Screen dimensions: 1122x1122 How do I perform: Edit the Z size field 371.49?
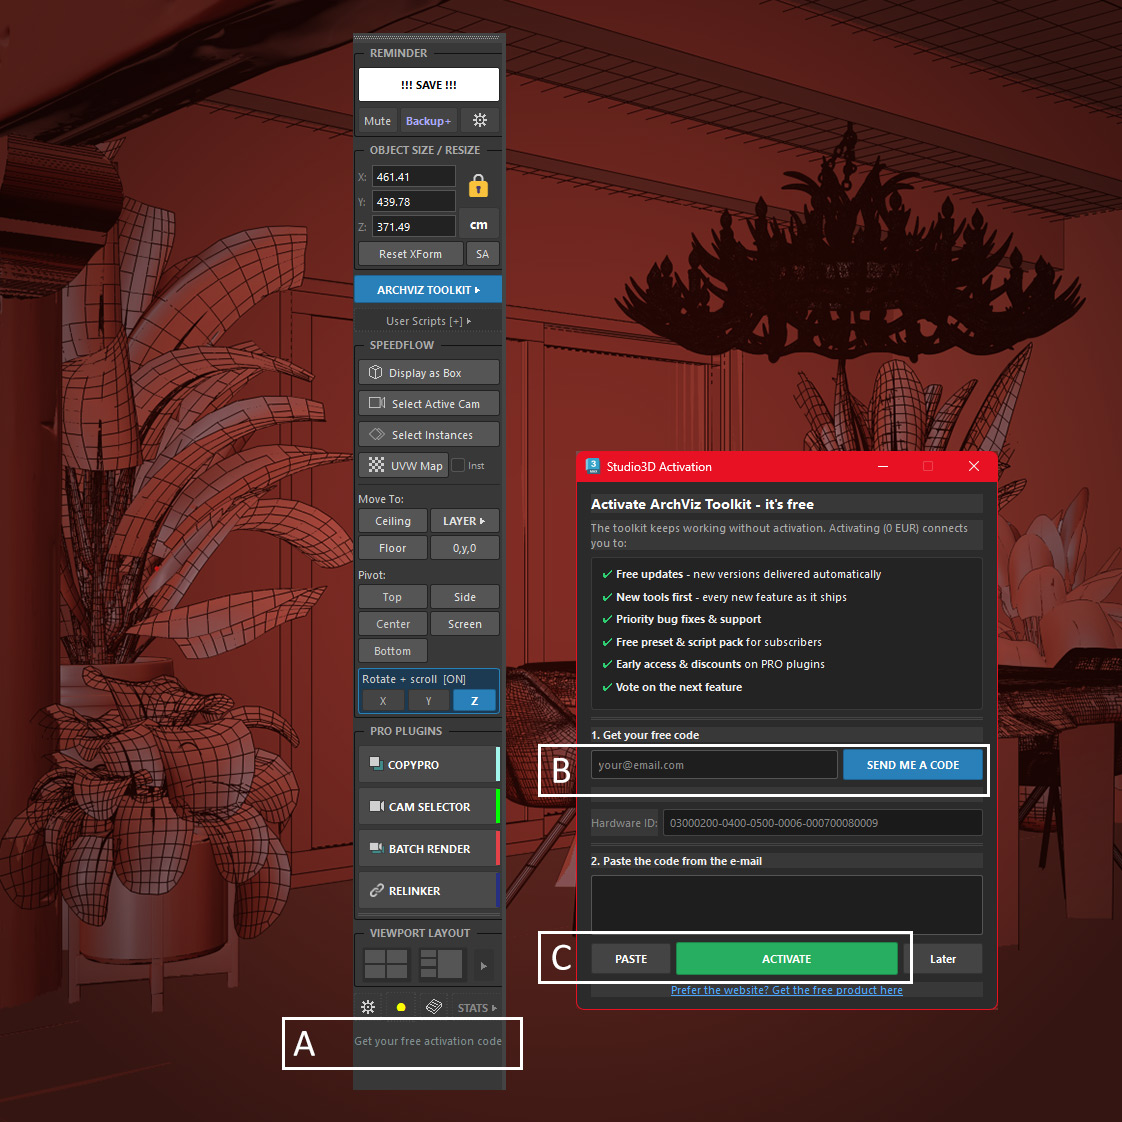pos(414,227)
